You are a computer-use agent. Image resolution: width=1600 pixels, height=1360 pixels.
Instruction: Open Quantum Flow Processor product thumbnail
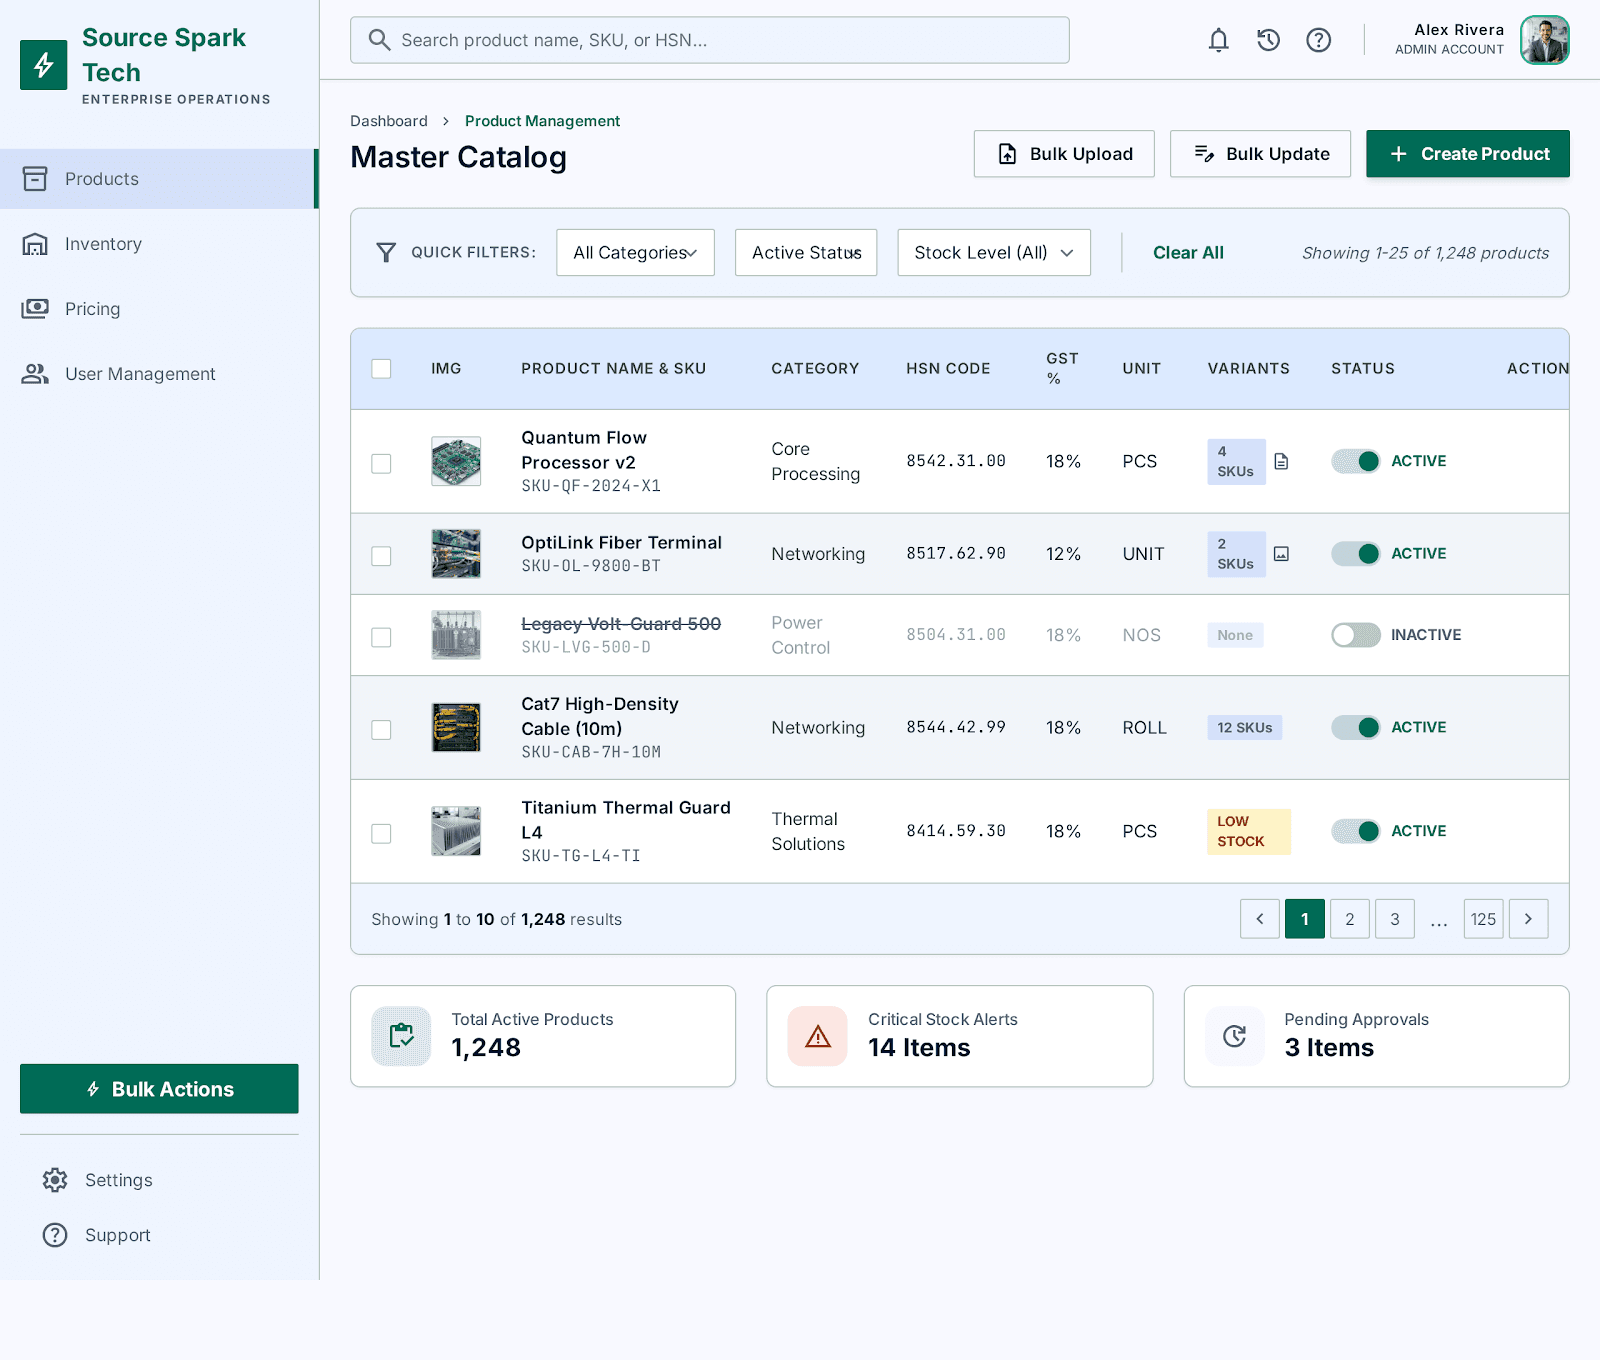point(456,461)
